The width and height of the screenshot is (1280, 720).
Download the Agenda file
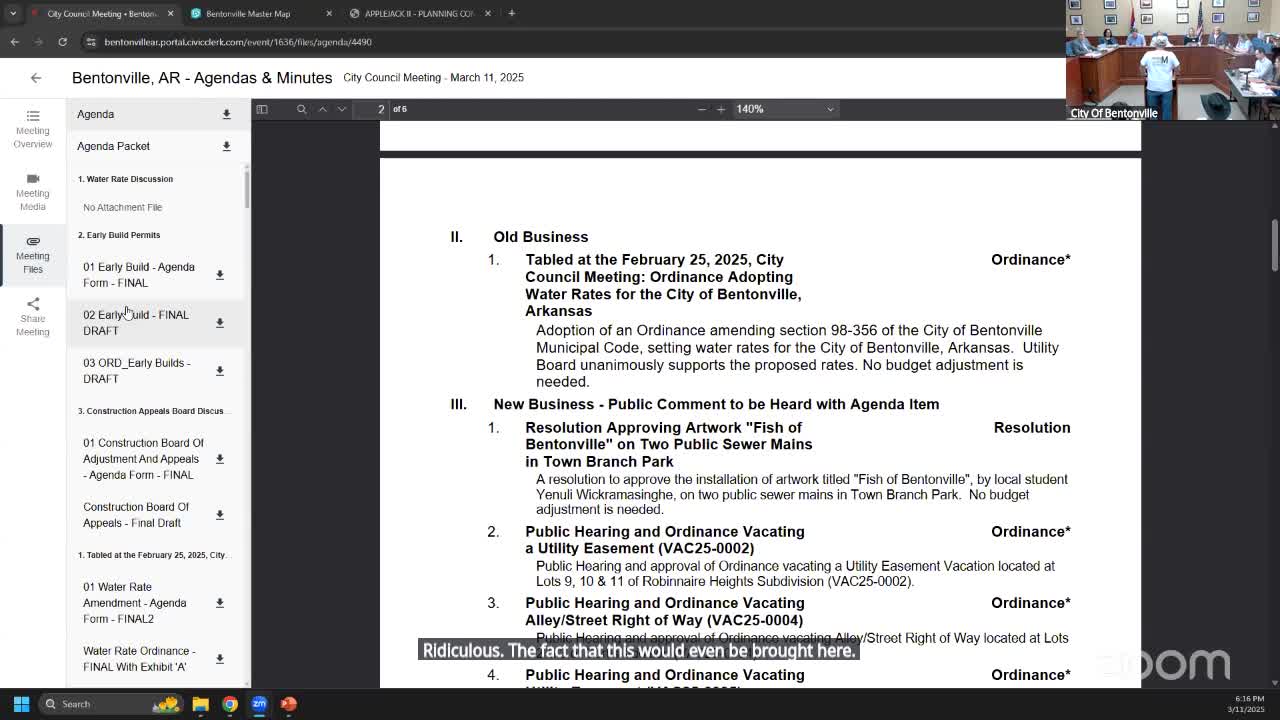coord(226,114)
